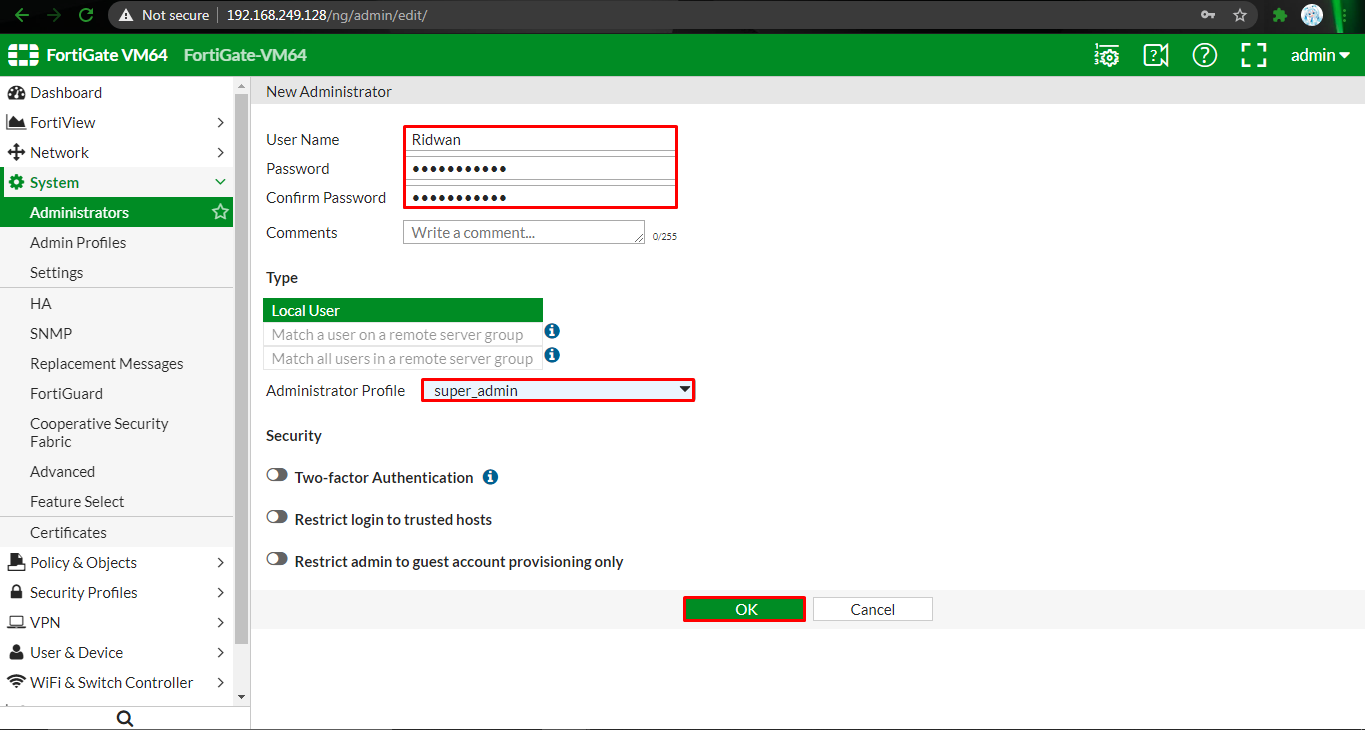The height and width of the screenshot is (730, 1365).
Task: Open the Dashboard from the sidebar
Action: (x=64, y=92)
